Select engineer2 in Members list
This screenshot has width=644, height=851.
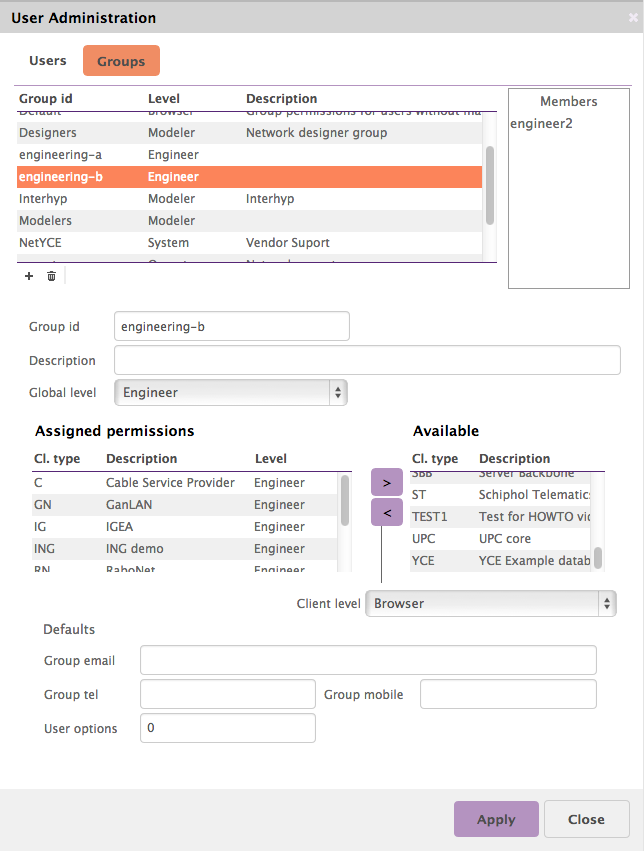click(541, 124)
